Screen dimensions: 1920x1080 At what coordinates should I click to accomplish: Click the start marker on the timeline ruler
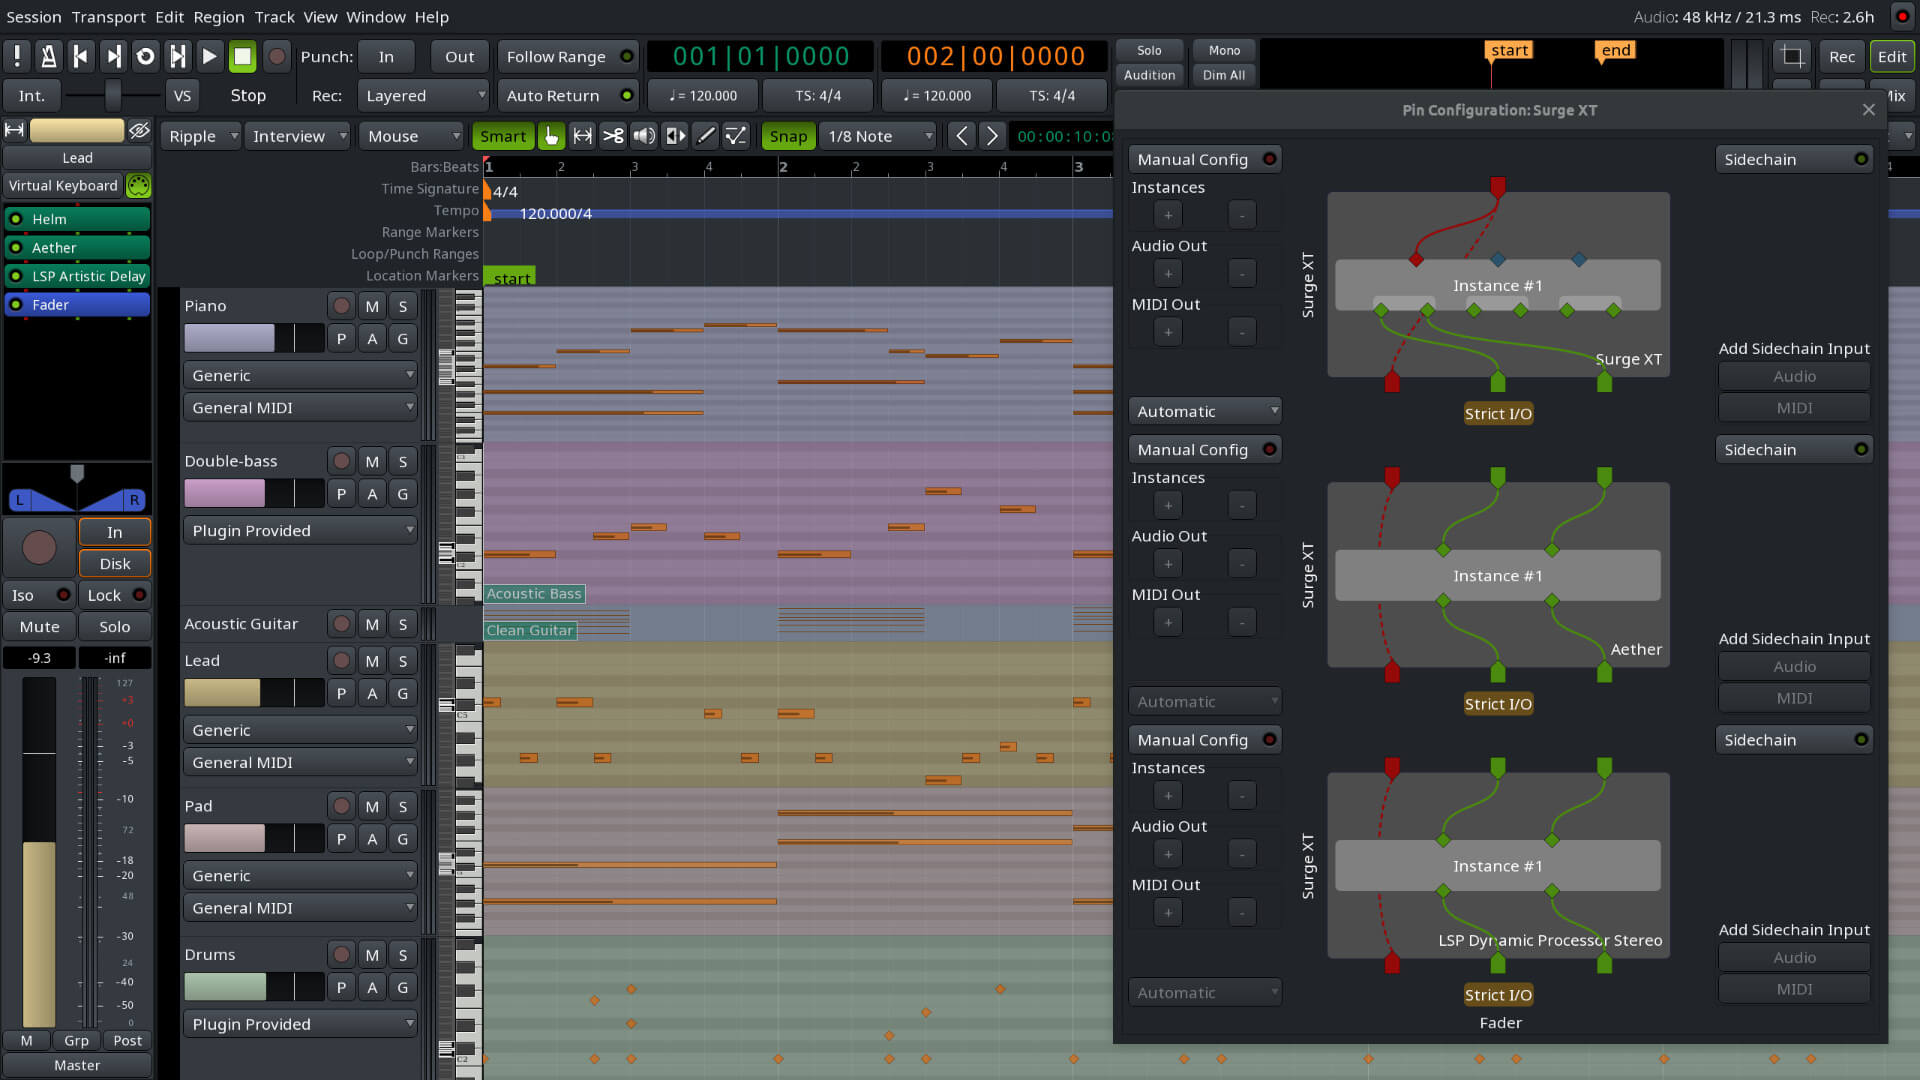click(x=510, y=277)
